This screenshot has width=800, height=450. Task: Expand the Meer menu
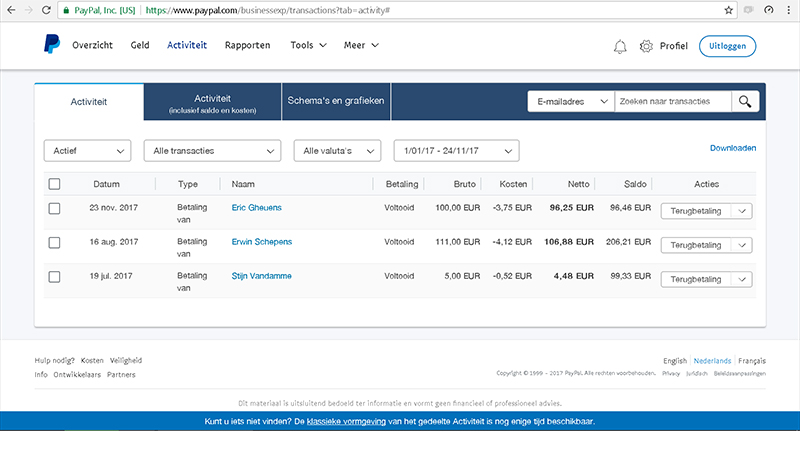click(361, 45)
